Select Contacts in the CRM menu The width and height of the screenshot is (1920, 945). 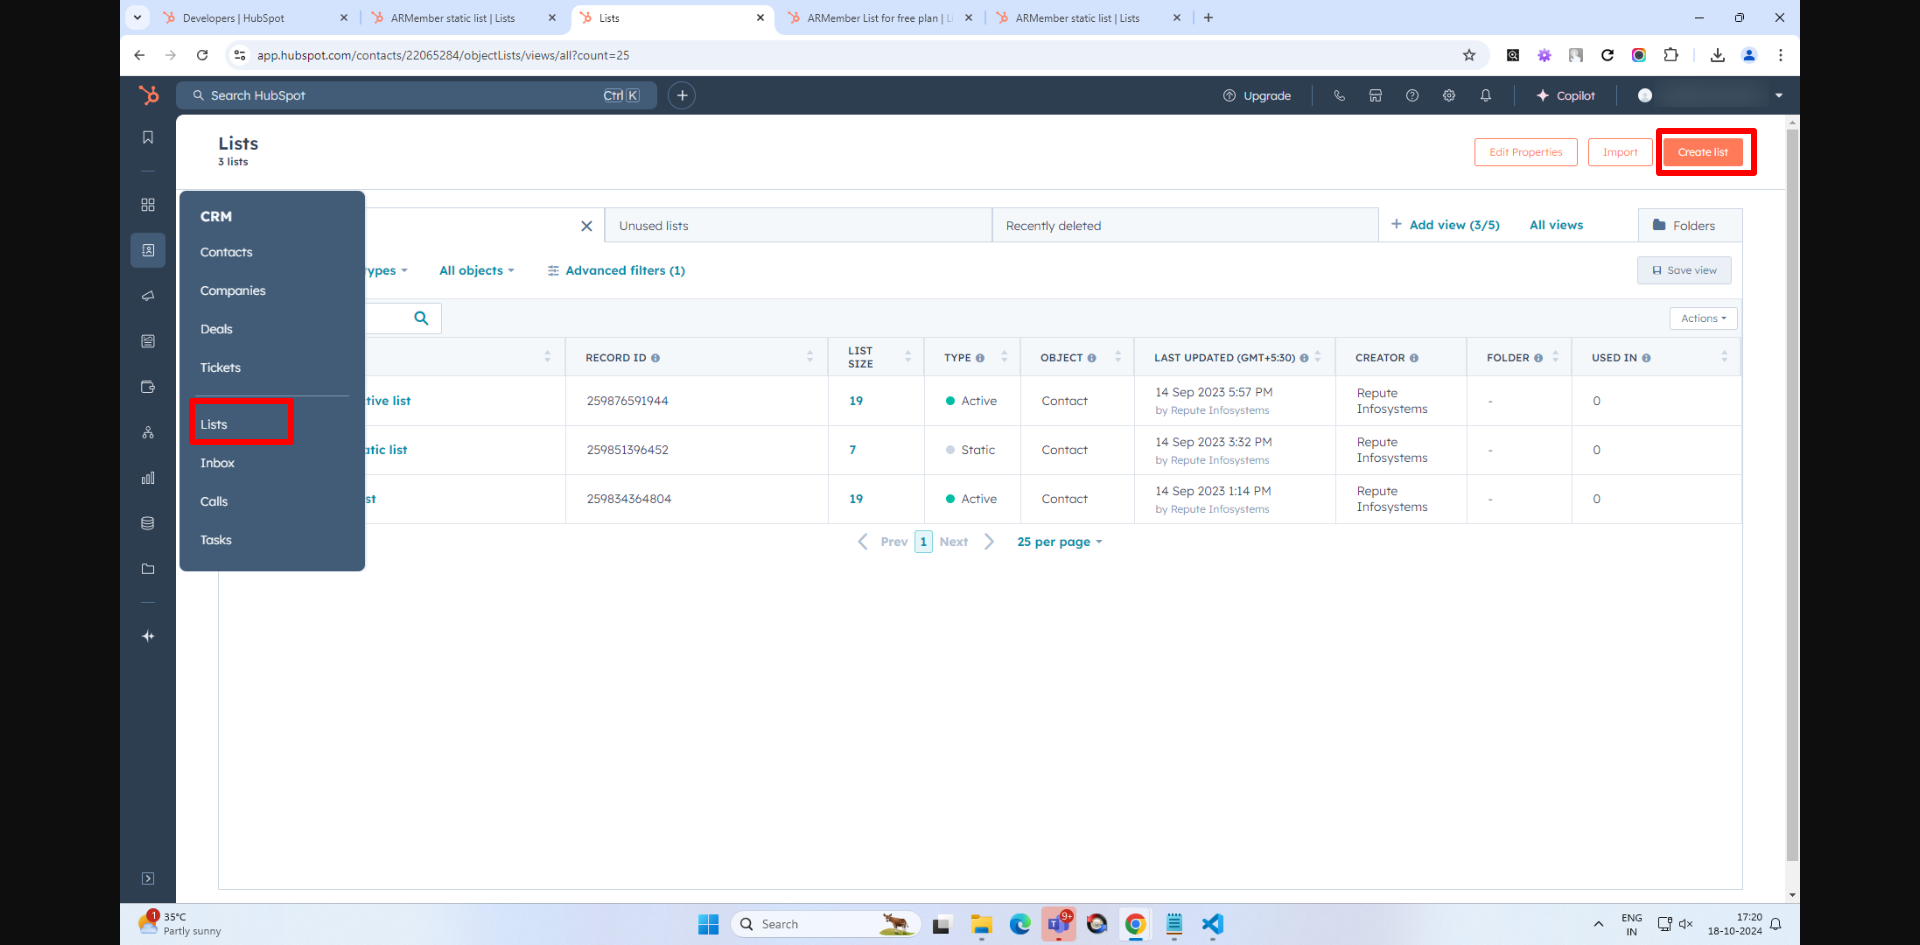click(x=226, y=252)
